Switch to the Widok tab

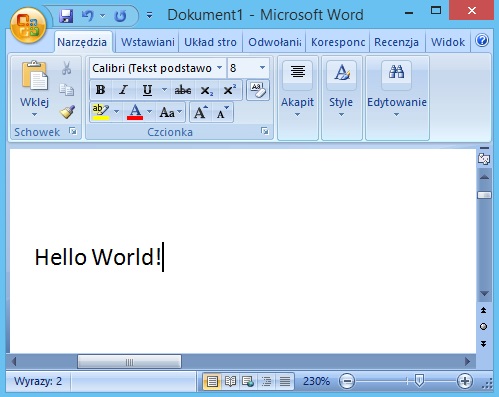pos(448,42)
